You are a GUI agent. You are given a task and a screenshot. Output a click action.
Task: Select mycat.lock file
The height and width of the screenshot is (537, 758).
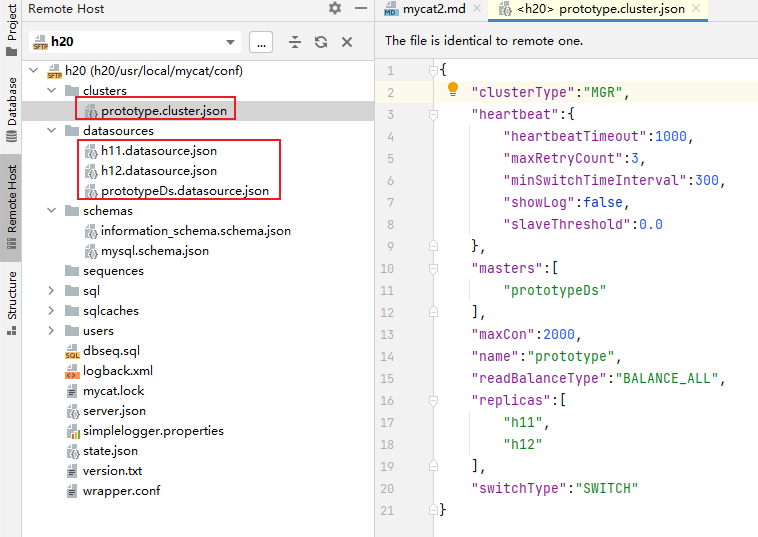coord(114,391)
